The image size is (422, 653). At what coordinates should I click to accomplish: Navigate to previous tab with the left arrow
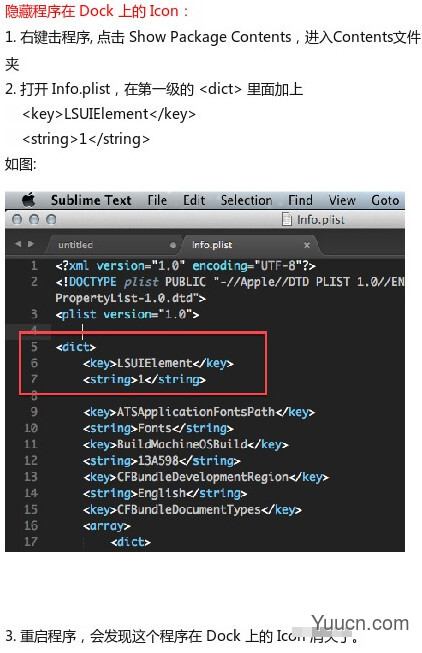18,244
